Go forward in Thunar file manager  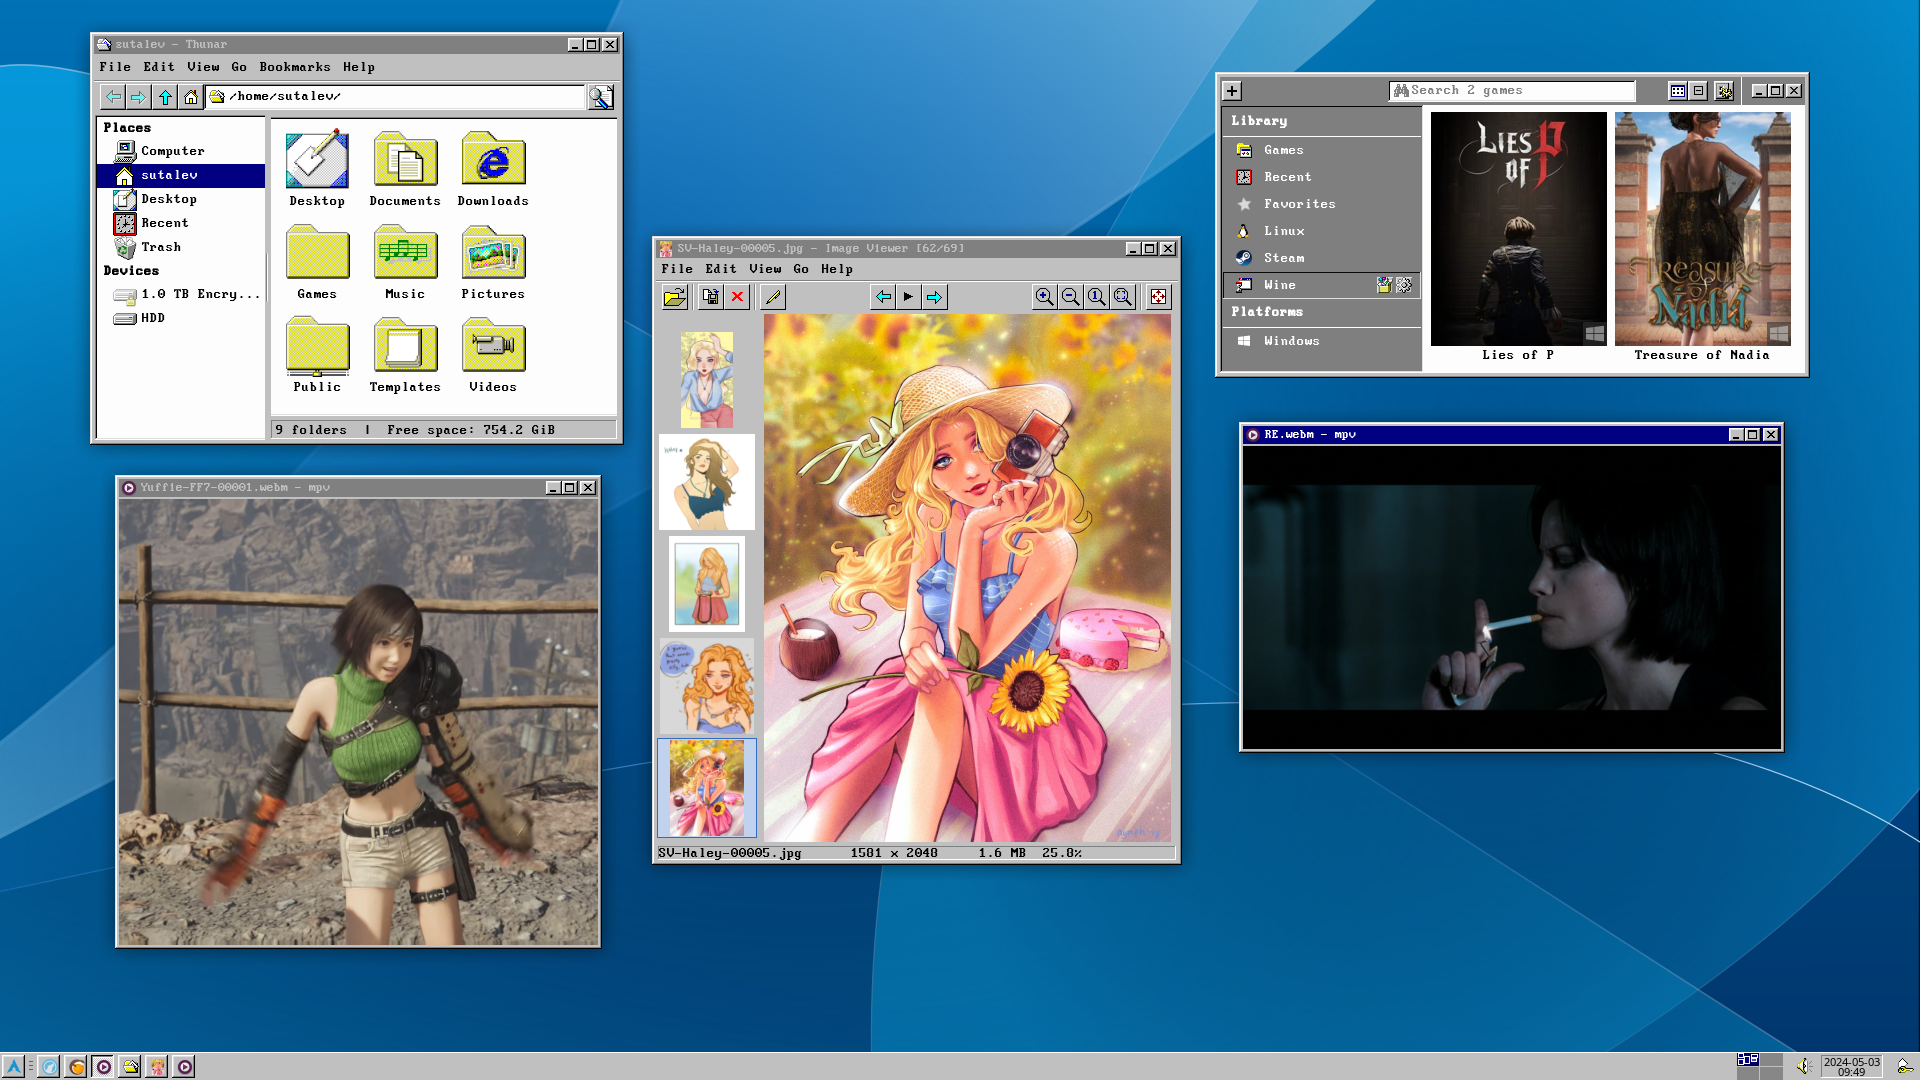[139, 97]
